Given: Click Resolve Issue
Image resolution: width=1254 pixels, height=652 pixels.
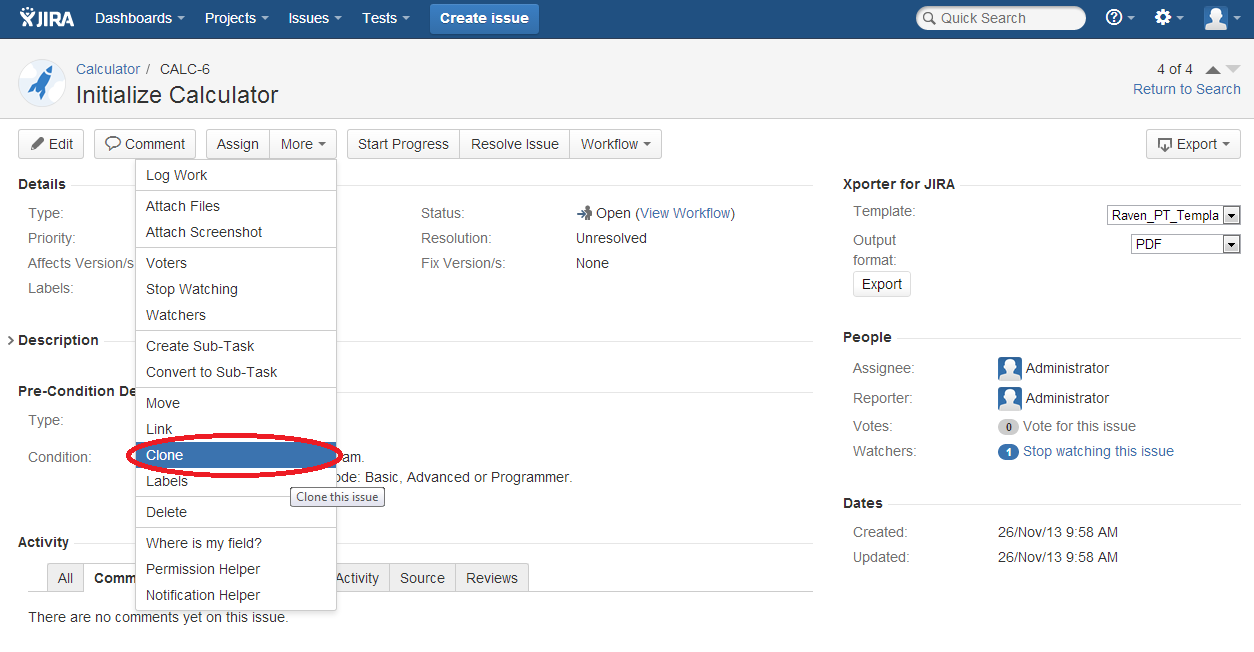Looking at the screenshot, I should (515, 144).
